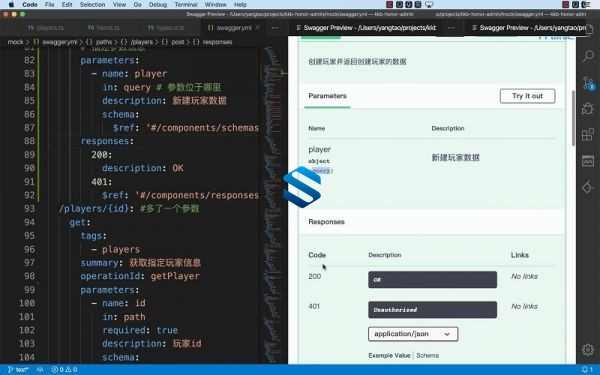Switch to Schema view for 401 response
This screenshot has width=600, height=375.
coord(427,355)
